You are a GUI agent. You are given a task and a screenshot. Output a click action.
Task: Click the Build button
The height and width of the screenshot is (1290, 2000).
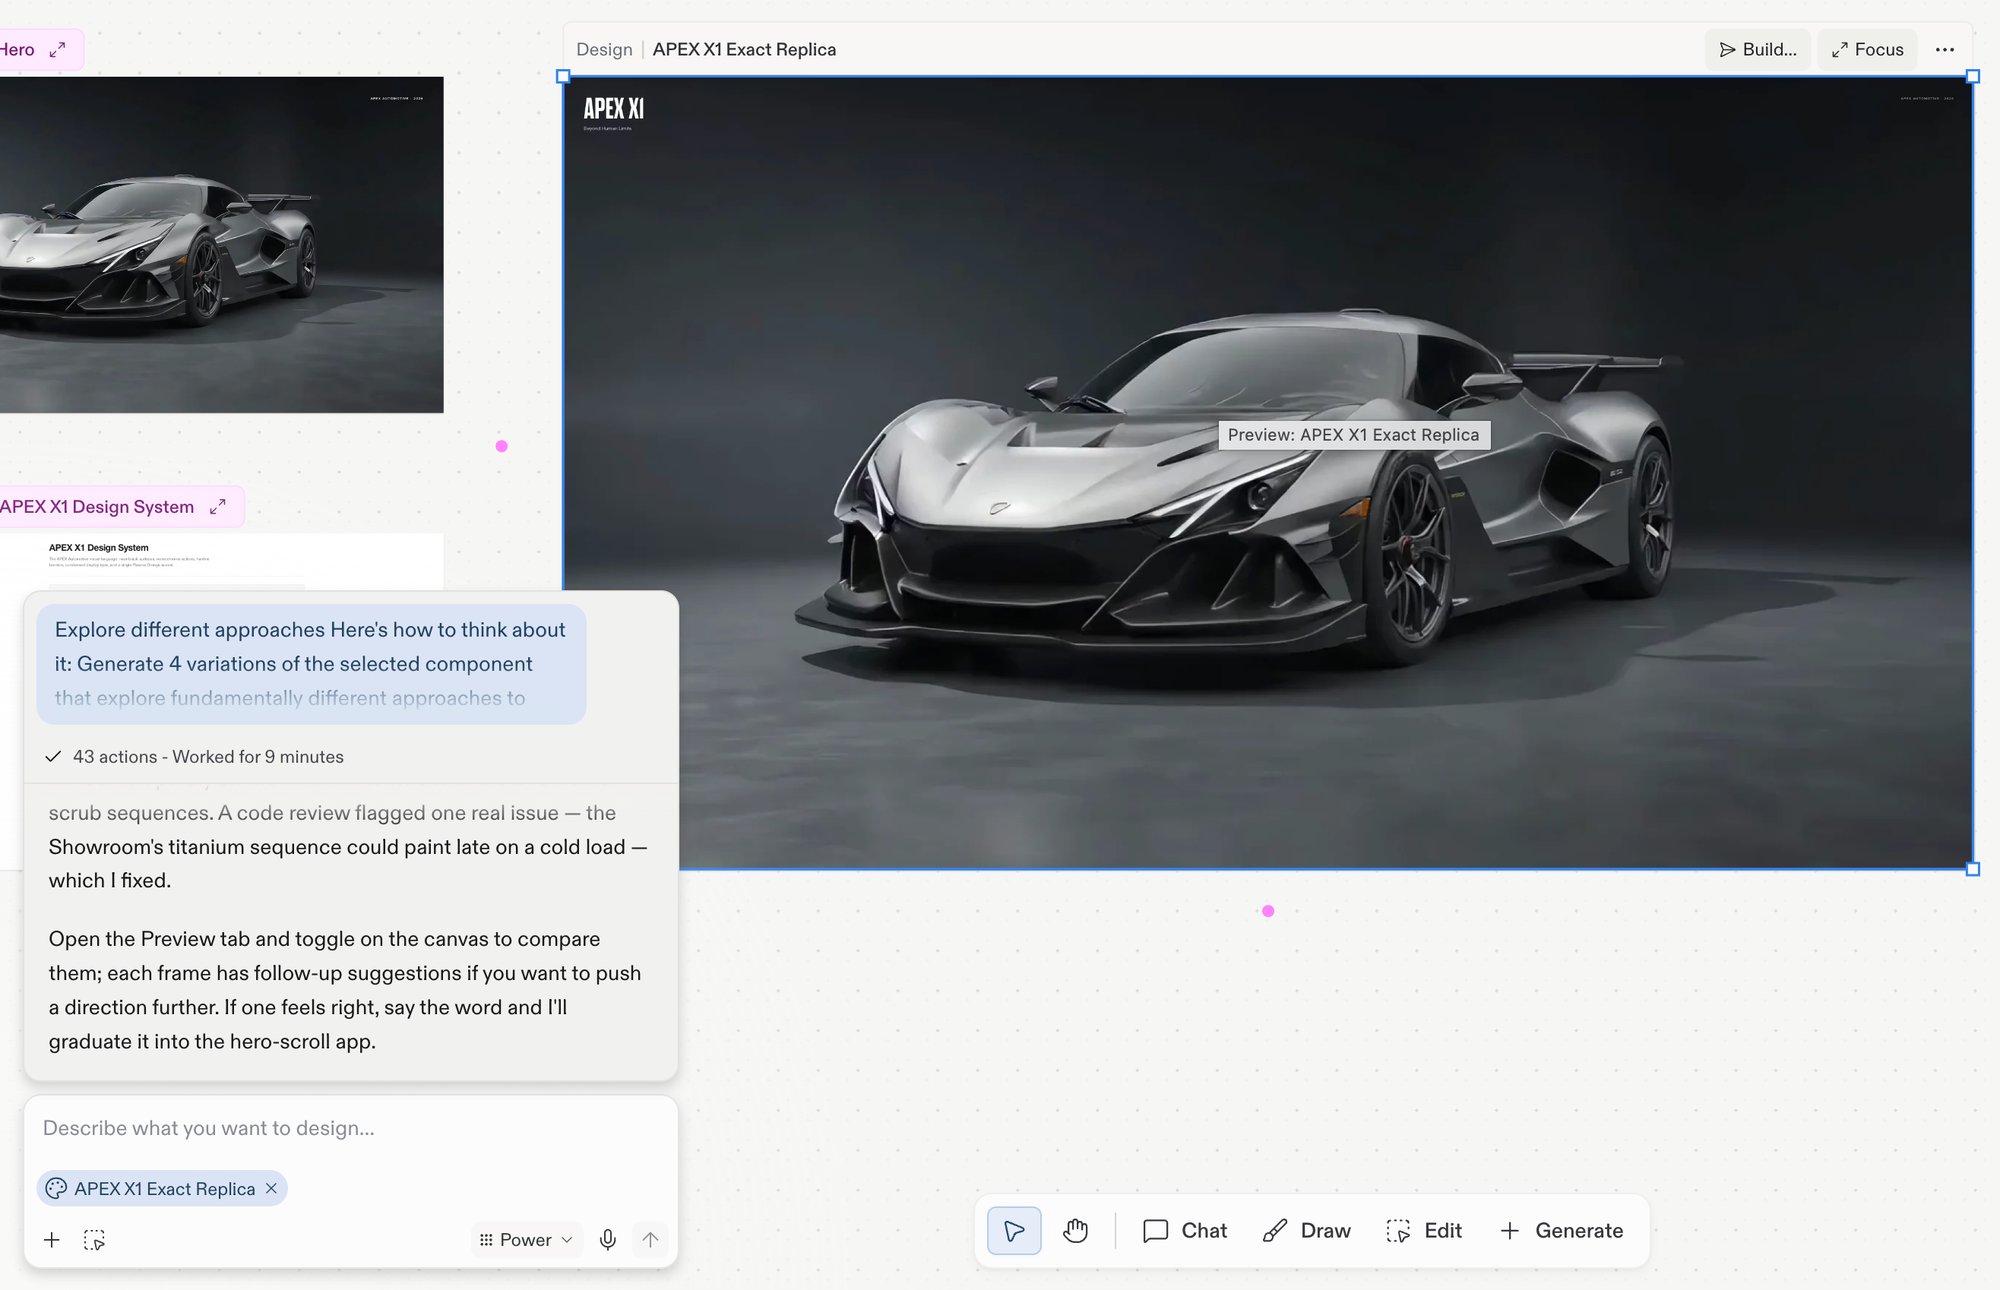(x=1757, y=49)
